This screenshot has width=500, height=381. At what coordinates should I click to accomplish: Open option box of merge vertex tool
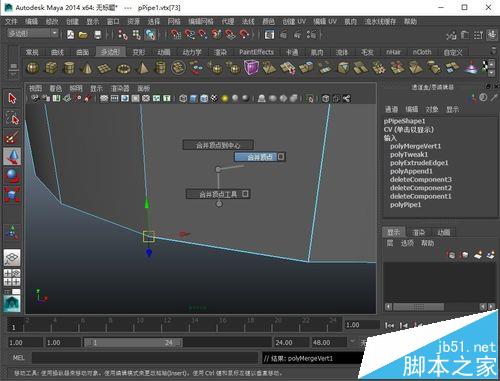pos(245,194)
